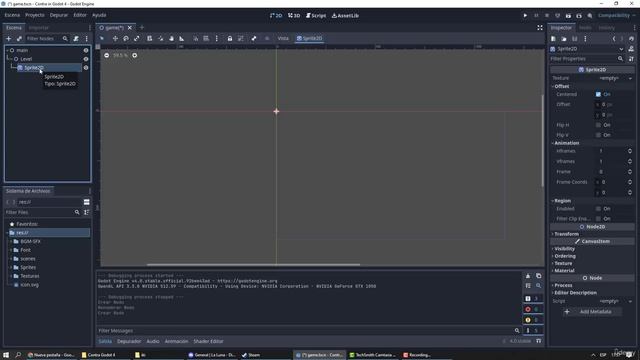Choose Select Mode tool in viewport toolbar
Image resolution: width=640 pixels, height=360 pixels.
[x=102, y=38]
